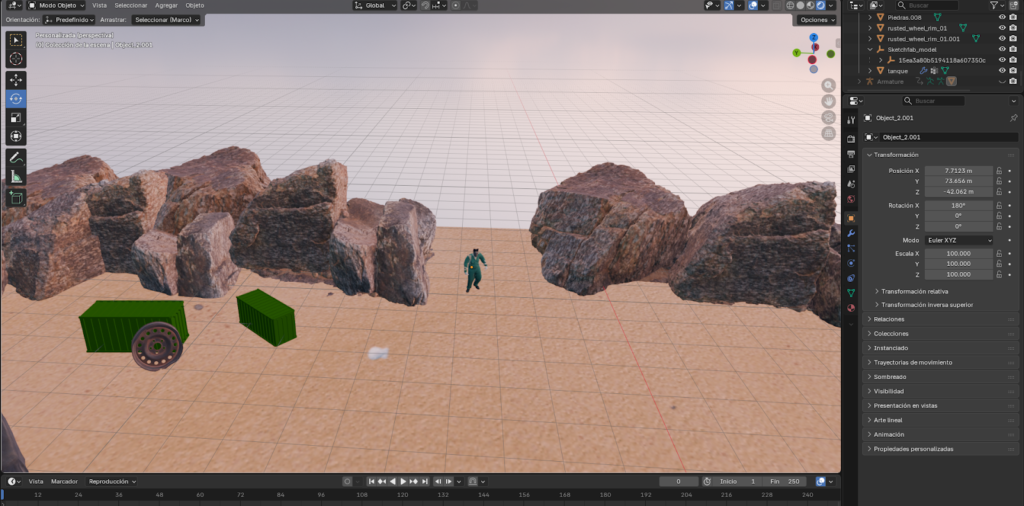This screenshot has width=1024, height=506.
Task: Open the Agregar menu
Action: click(x=166, y=5)
